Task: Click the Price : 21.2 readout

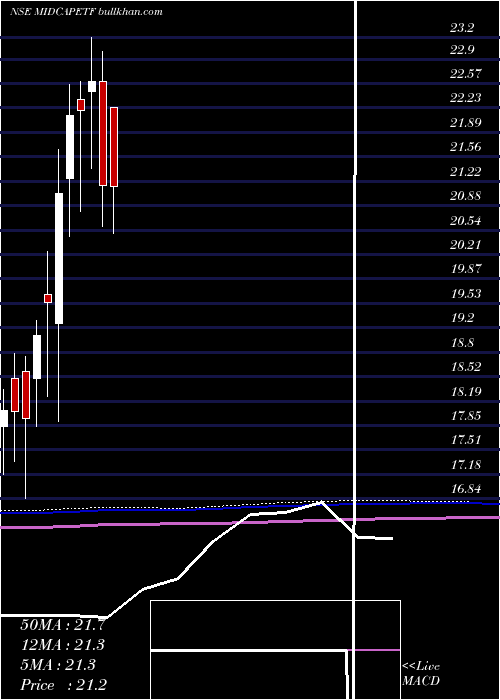Action: 62,685
